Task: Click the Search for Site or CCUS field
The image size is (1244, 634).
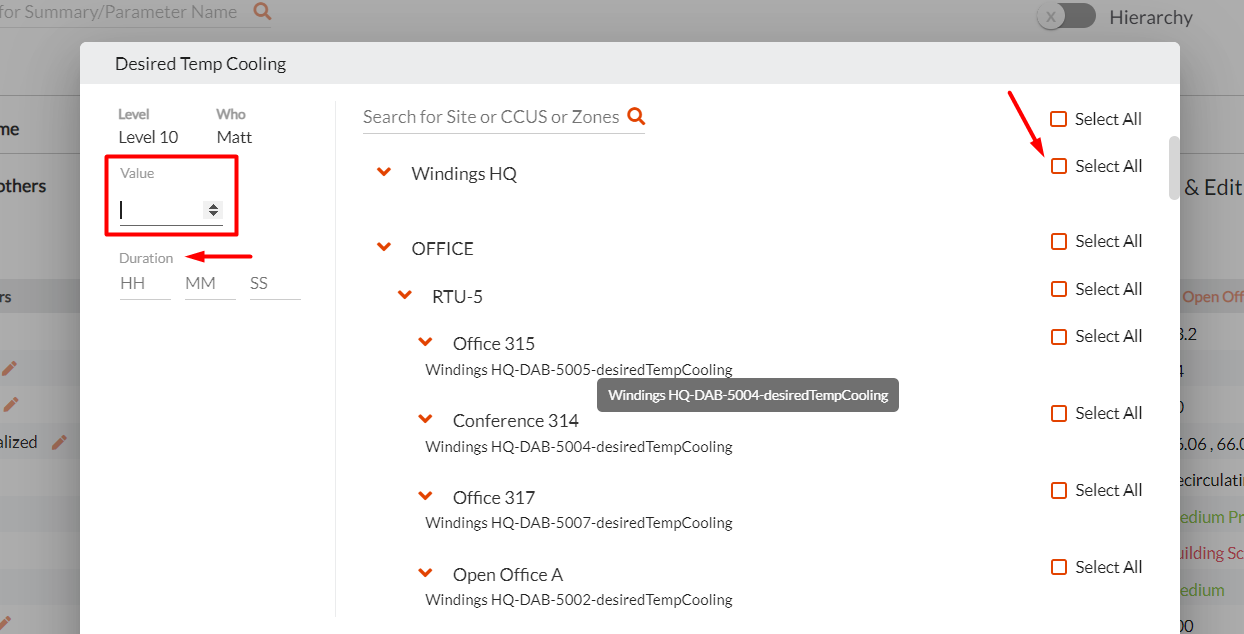Action: click(x=491, y=117)
